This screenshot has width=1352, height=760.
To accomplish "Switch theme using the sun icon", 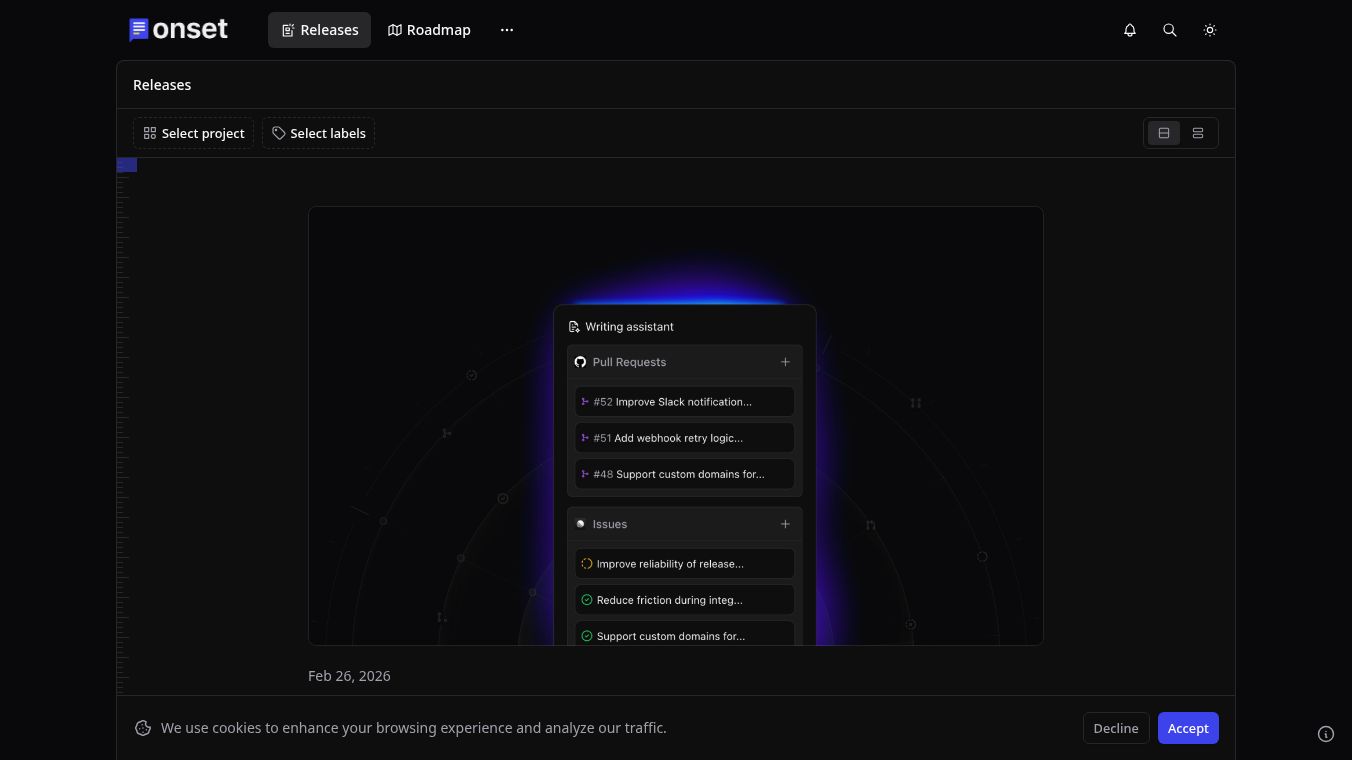I will 1210,30.
